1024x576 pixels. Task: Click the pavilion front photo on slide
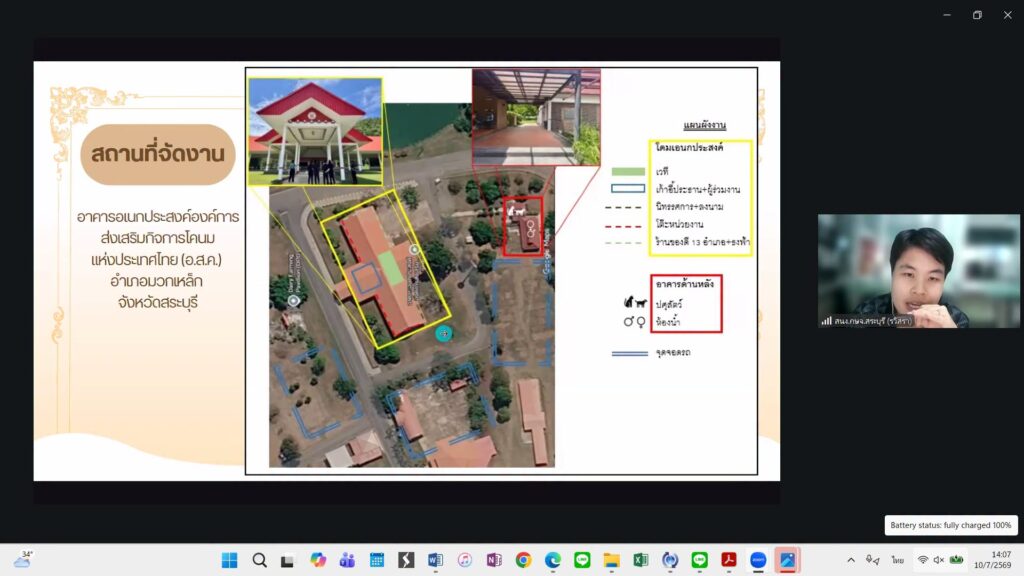315,131
